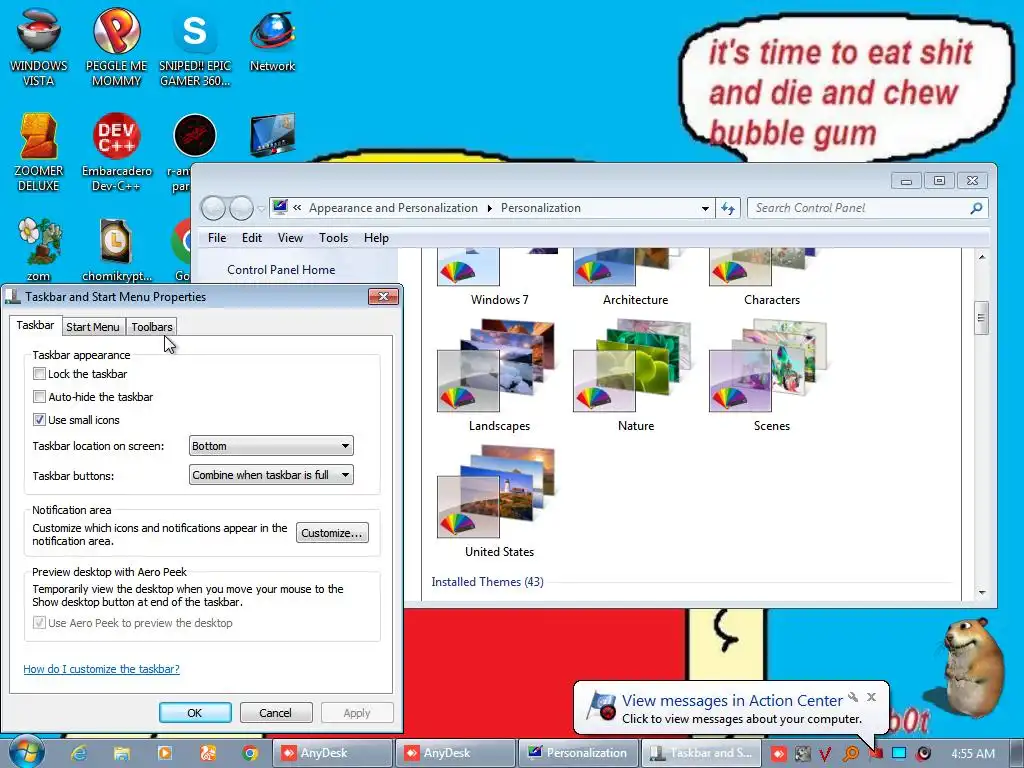Expand the Taskbar buttons combo box
This screenshot has width=1024, height=768.
(x=271, y=475)
